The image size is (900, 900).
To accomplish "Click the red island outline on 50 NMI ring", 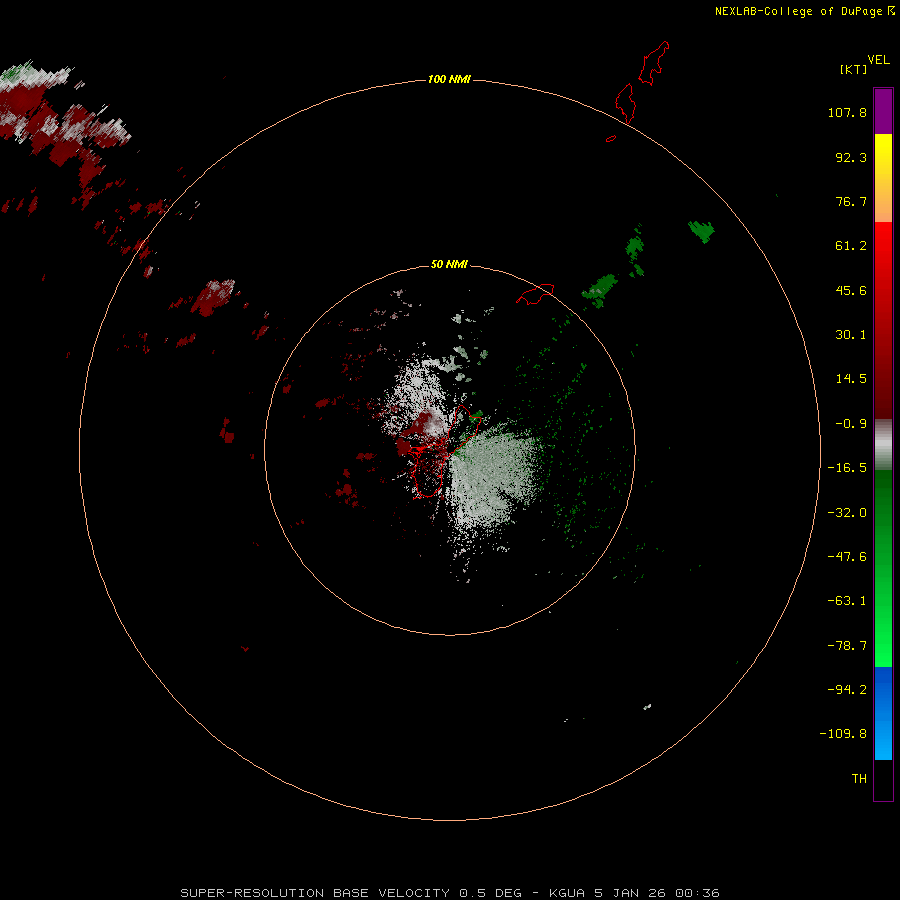I will pyautogui.click(x=535, y=294).
